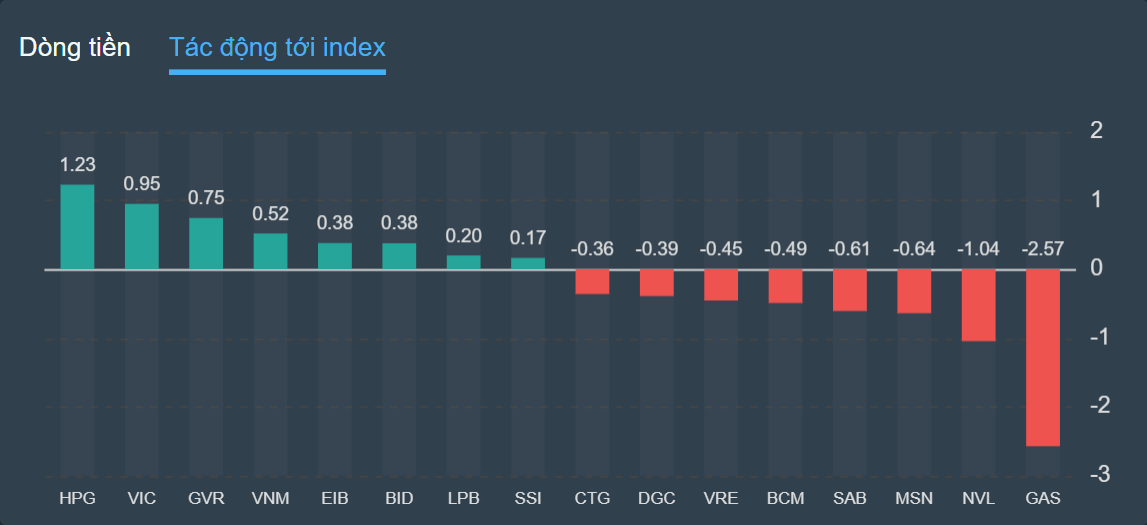Switch to the Dòng tiền tab
The image size is (1147, 525).
[x=75, y=47]
